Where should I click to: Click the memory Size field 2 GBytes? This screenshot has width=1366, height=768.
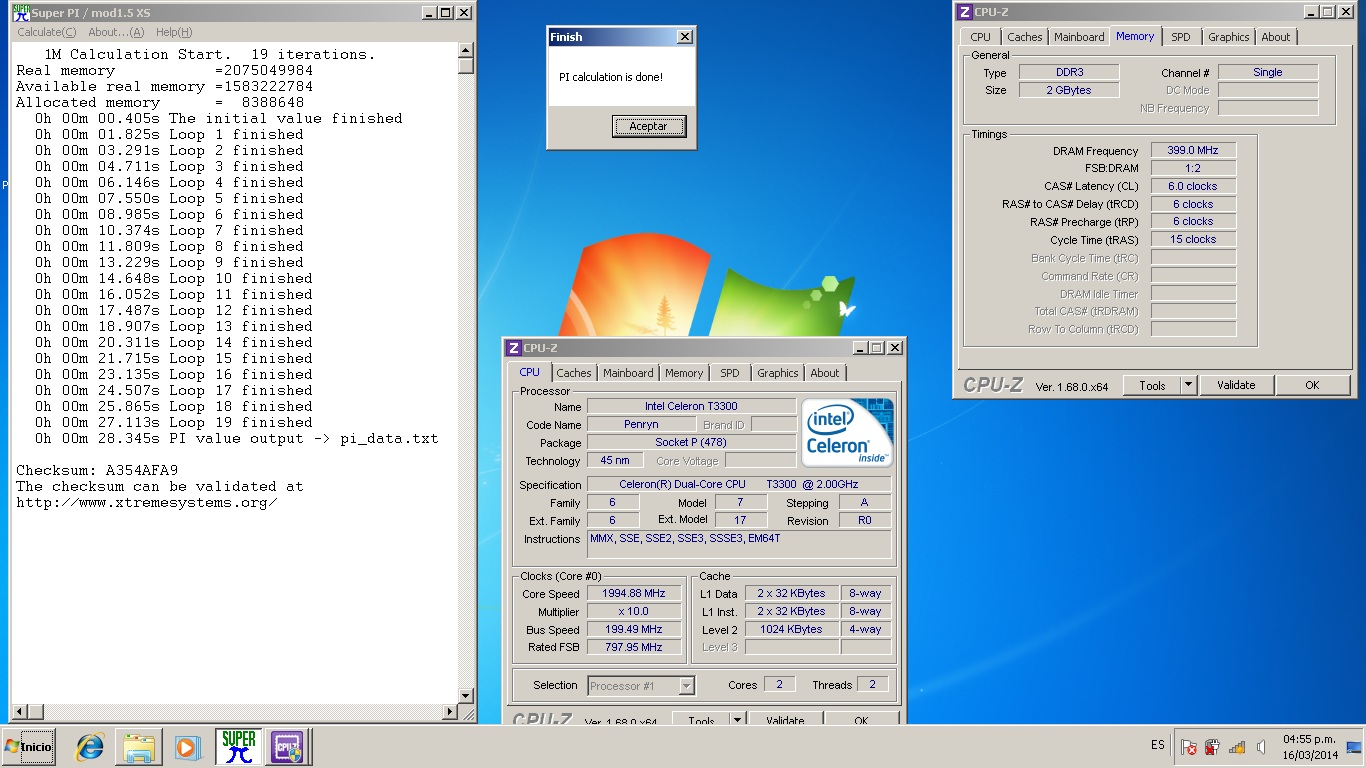pyautogui.click(x=1069, y=90)
